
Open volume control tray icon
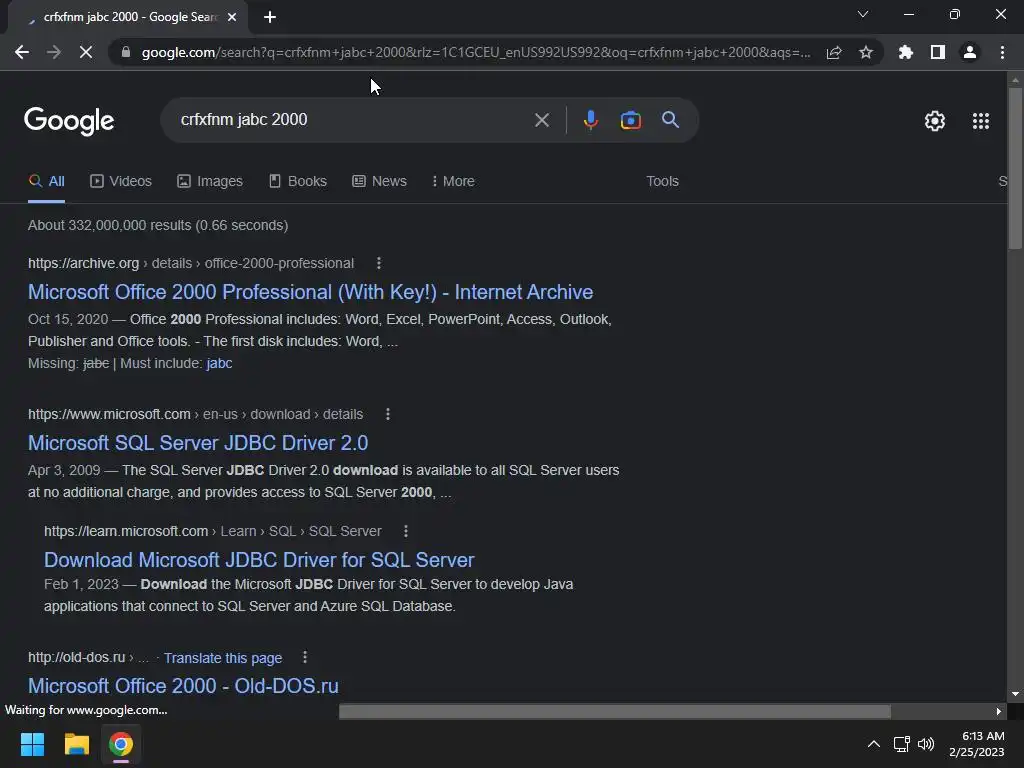[926, 744]
